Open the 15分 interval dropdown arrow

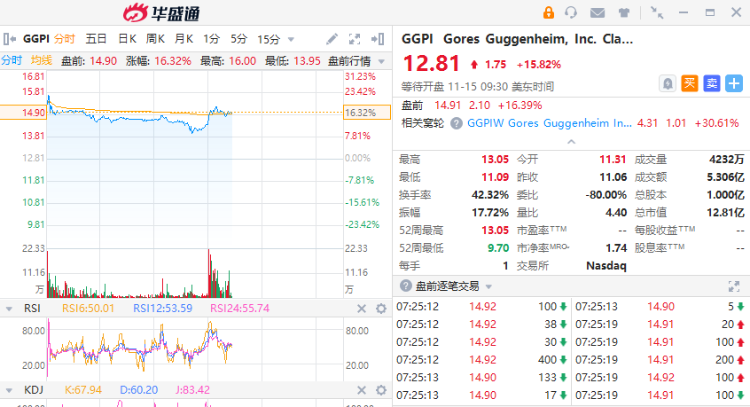pos(291,39)
